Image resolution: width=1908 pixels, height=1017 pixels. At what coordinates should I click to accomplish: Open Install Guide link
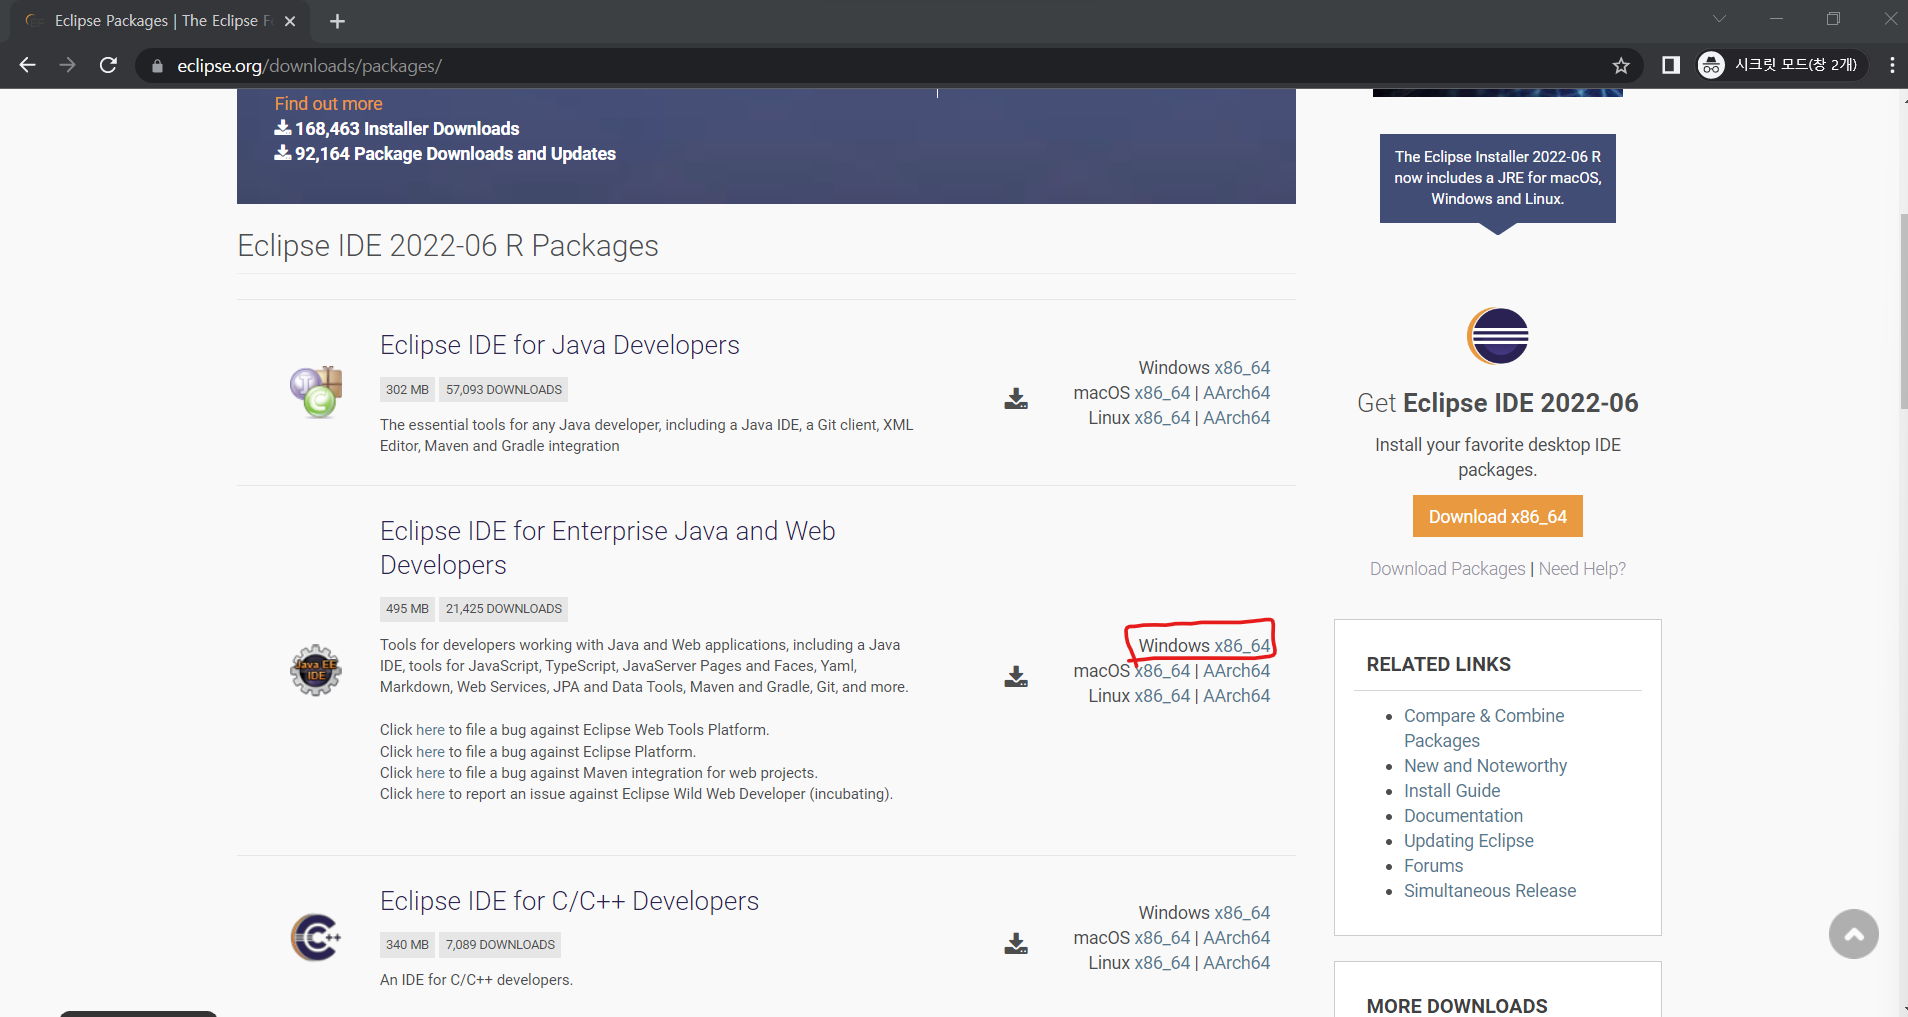(1452, 791)
